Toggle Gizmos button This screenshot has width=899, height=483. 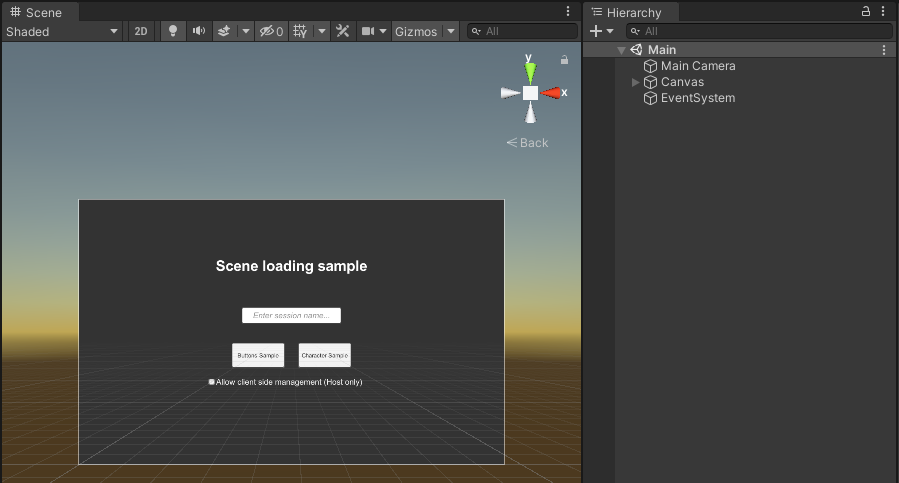pos(417,32)
